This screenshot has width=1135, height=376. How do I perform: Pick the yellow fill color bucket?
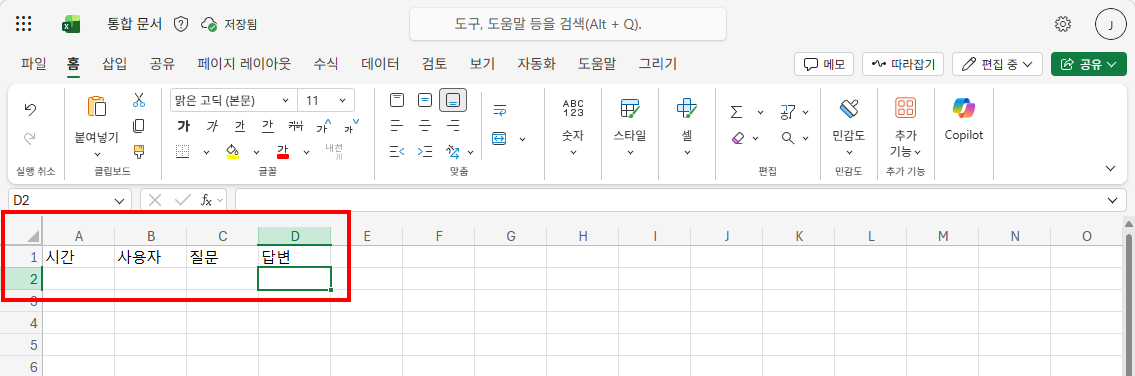(x=233, y=151)
